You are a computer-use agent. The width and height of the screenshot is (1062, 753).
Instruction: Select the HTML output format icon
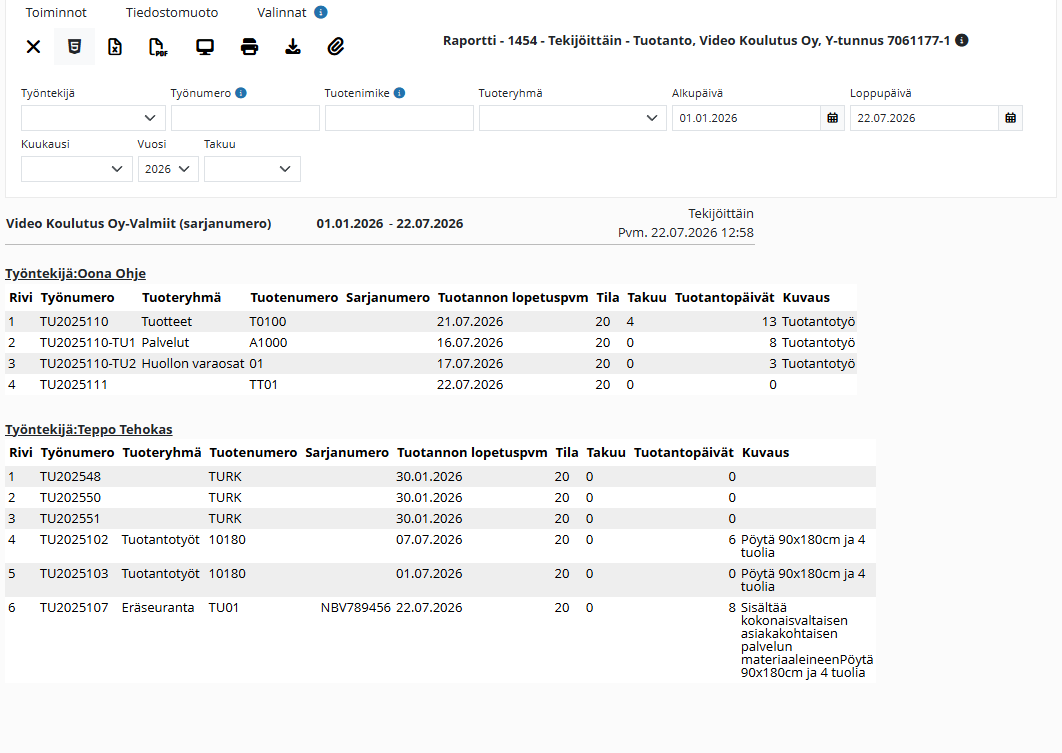tap(75, 47)
